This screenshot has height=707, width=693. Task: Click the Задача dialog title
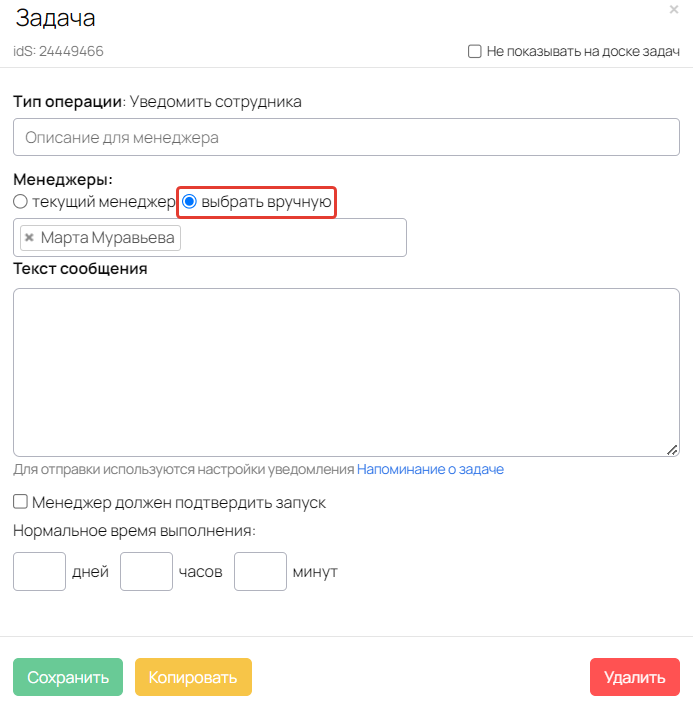(56, 17)
